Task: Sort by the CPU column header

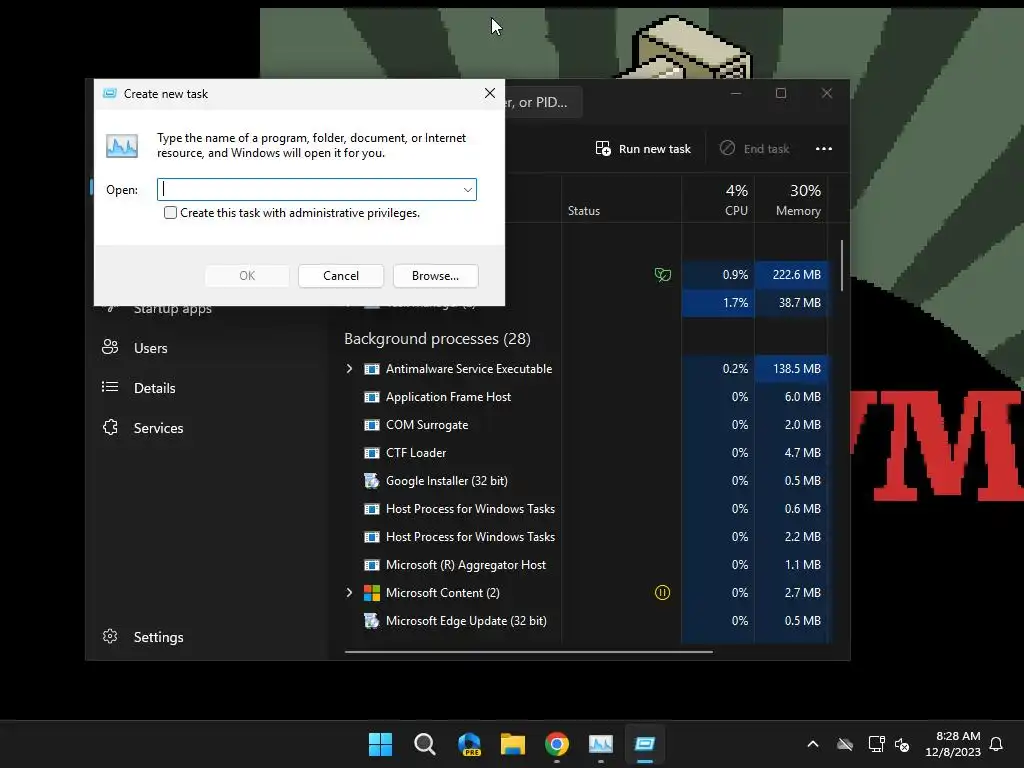Action: pyautogui.click(x=718, y=200)
